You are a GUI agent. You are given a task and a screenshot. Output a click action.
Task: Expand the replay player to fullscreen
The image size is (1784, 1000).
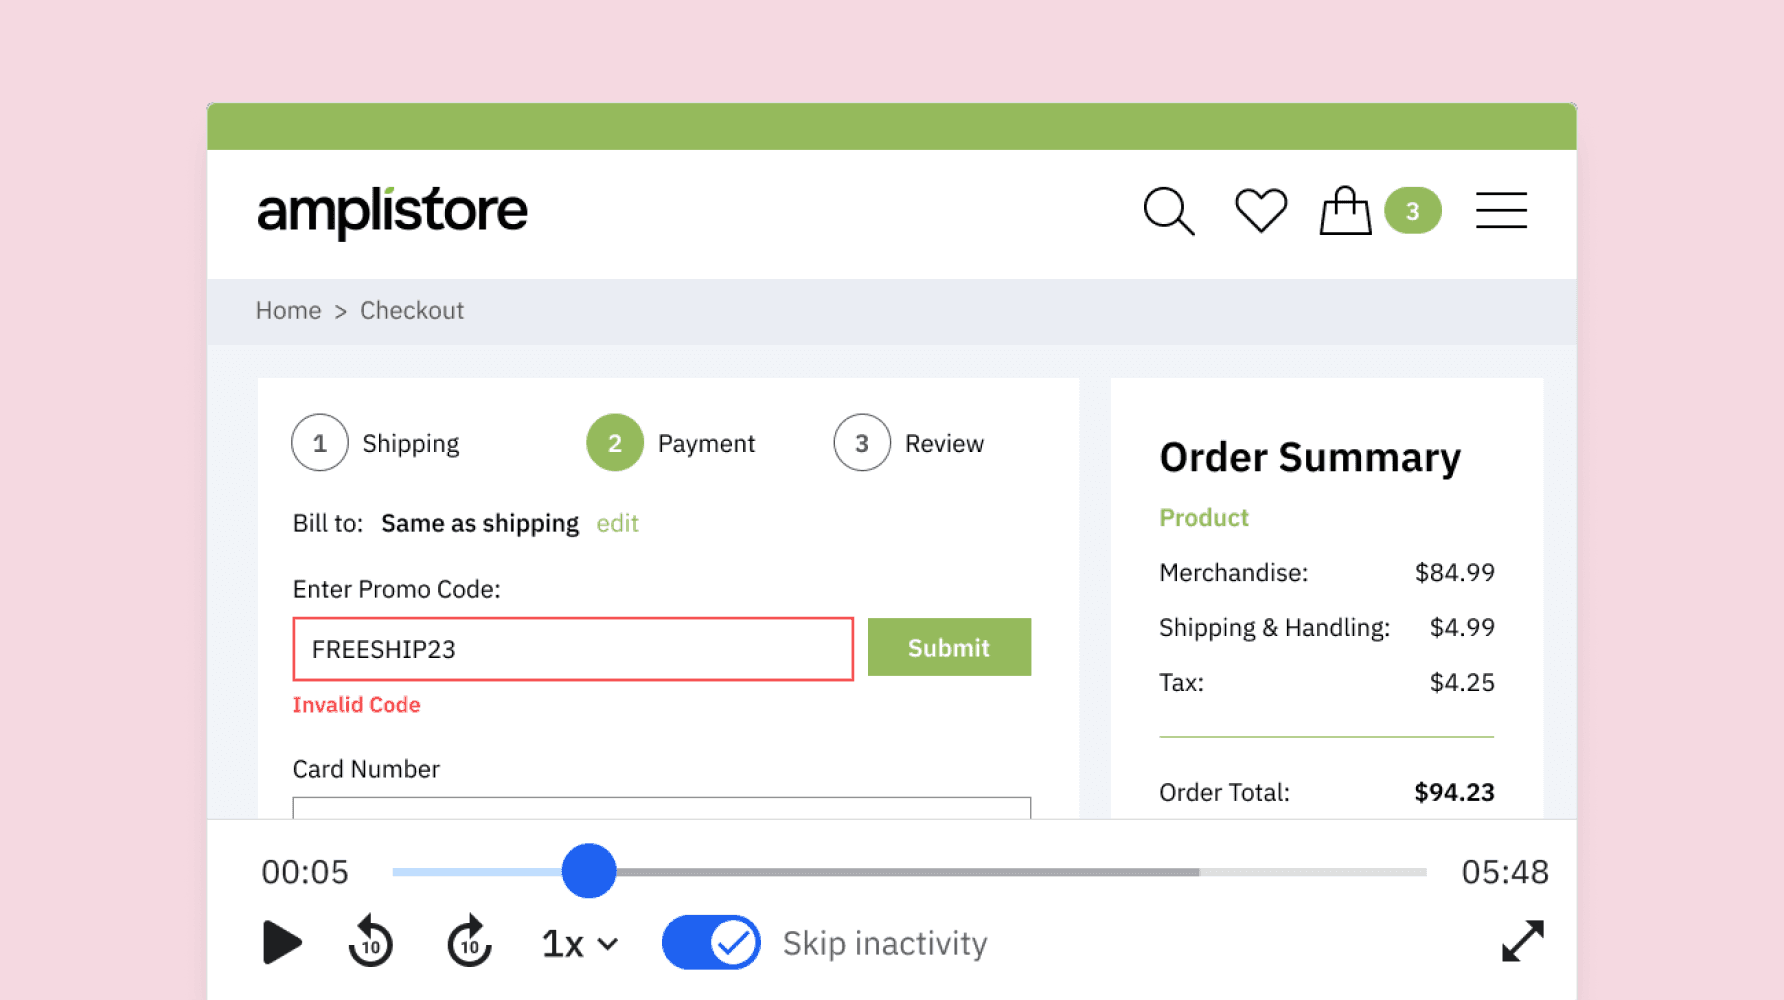1521,941
